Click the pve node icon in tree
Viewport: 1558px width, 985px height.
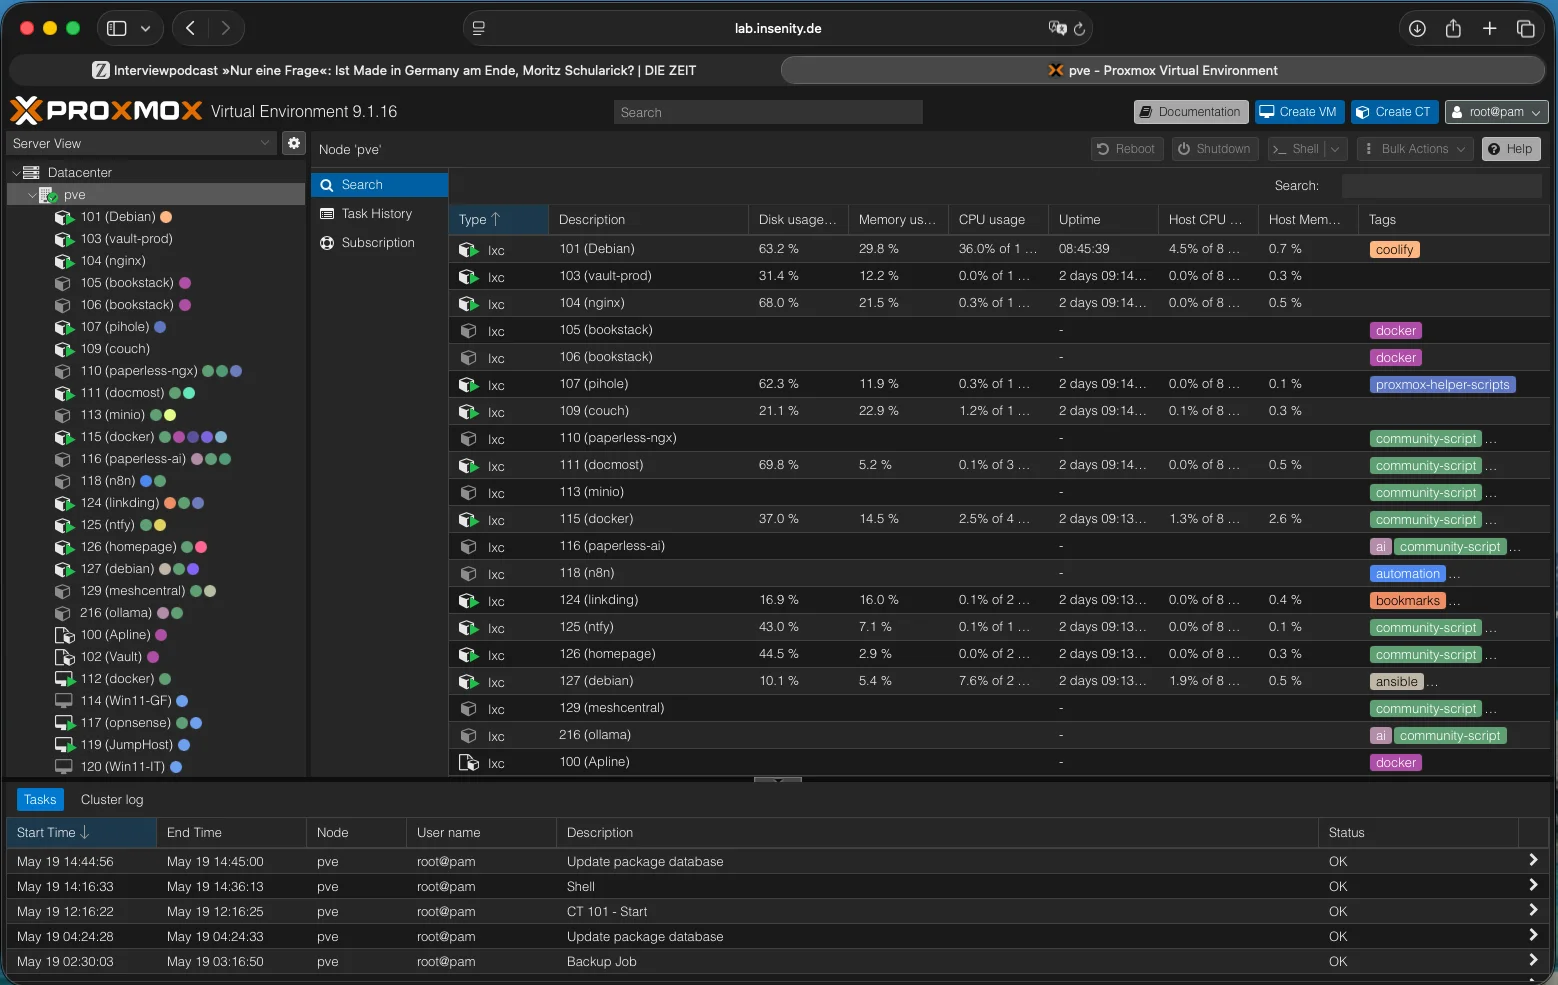click(48, 195)
